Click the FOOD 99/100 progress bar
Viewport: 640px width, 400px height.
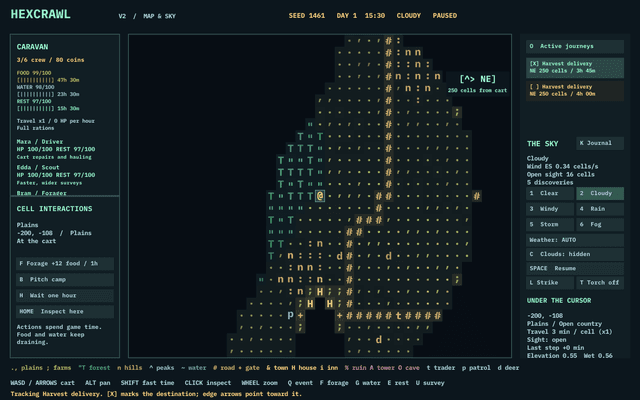point(35,80)
